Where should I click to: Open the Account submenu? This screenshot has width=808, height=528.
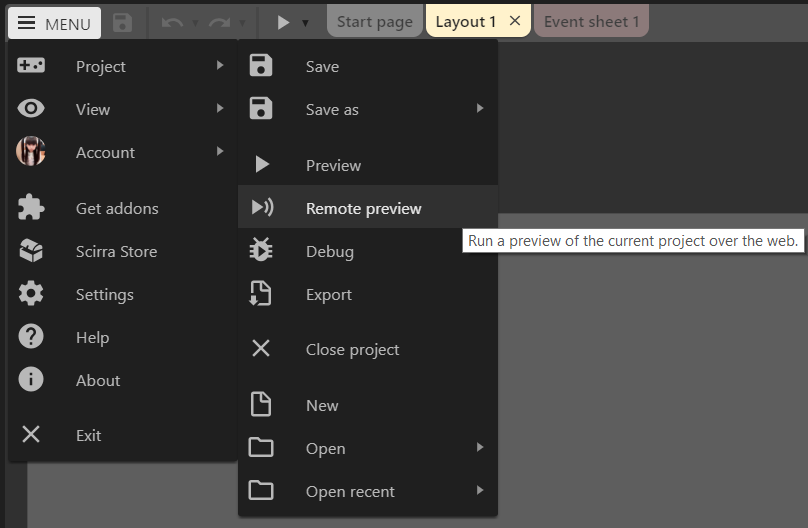[x=123, y=152]
